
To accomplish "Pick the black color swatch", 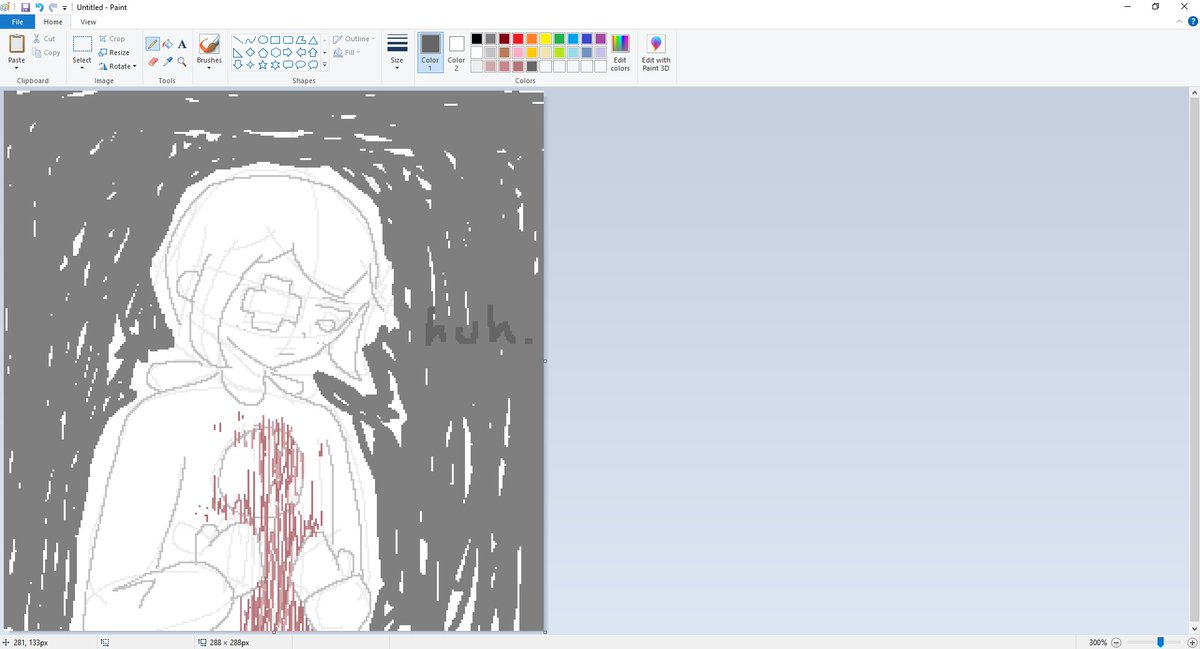I will click(477, 39).
